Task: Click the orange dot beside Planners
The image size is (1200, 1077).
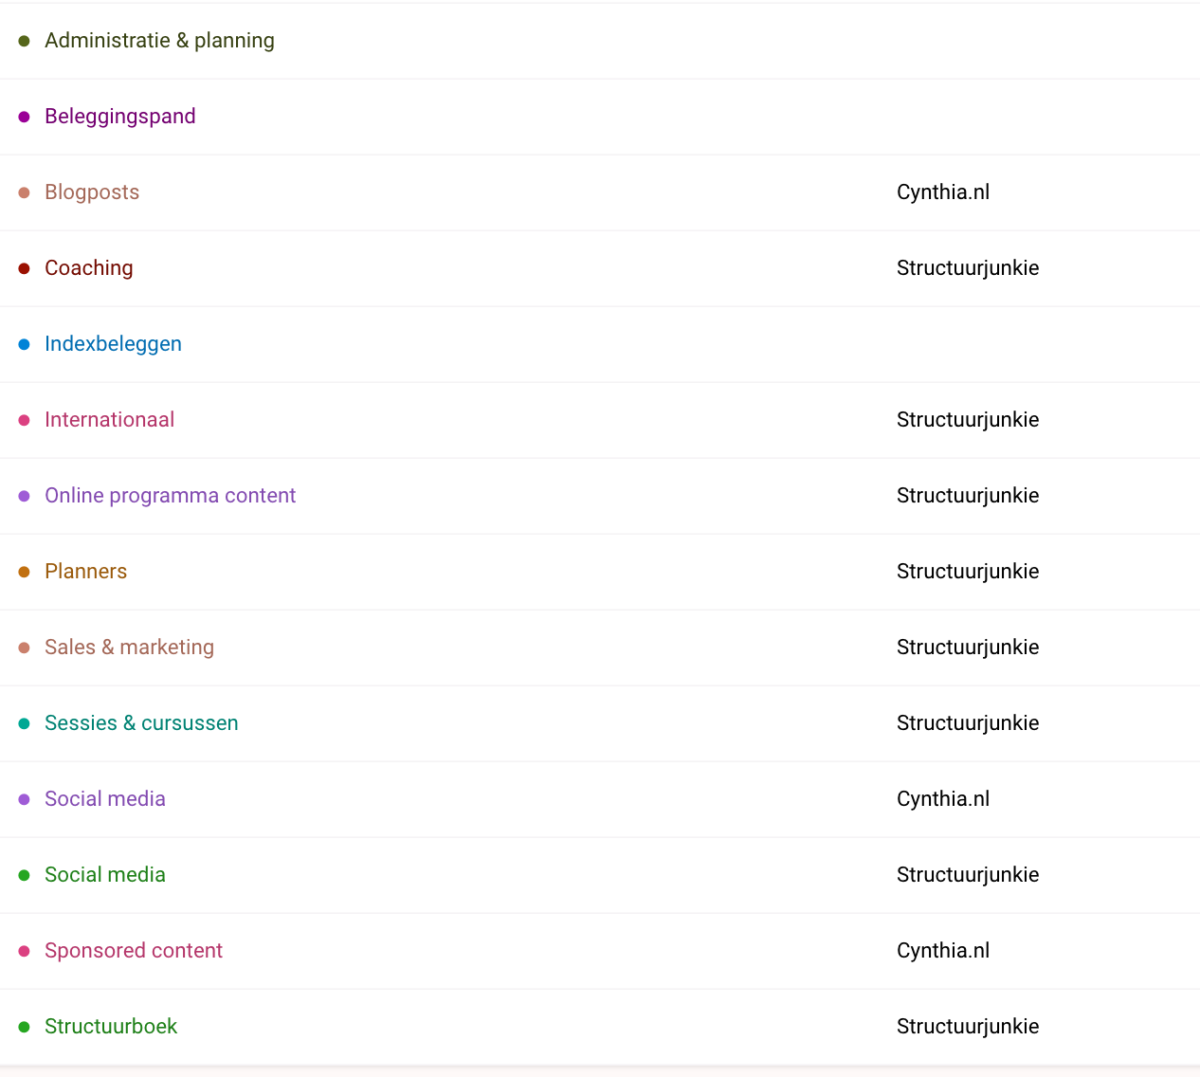Action: click(x=24, y=572)
